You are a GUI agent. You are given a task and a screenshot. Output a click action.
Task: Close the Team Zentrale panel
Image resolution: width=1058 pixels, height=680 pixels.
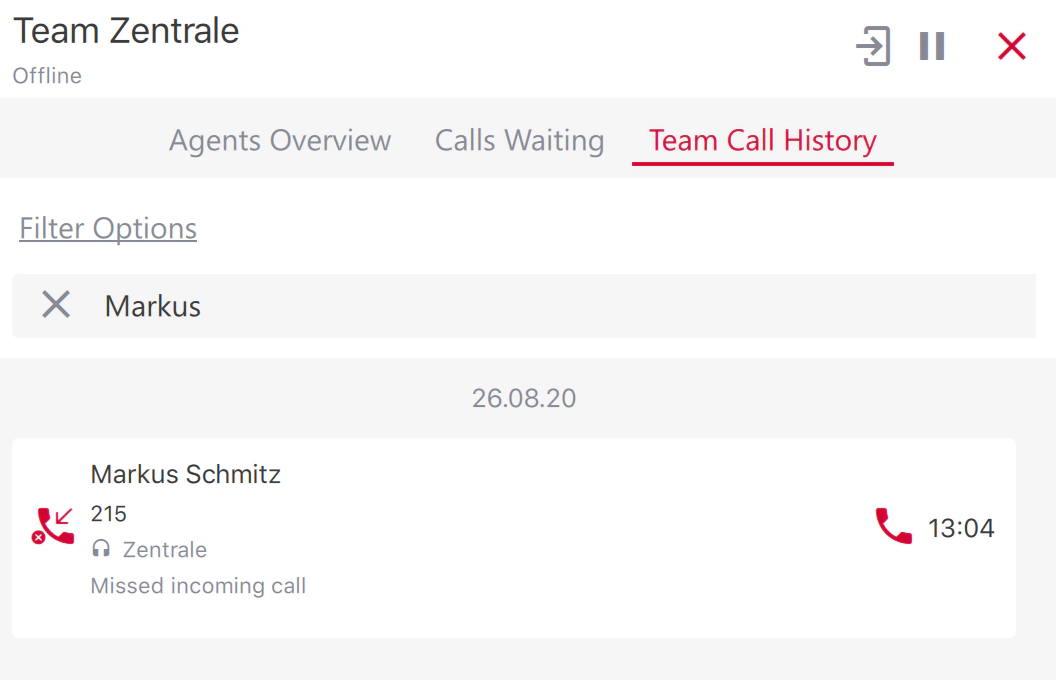[1011, 46]
